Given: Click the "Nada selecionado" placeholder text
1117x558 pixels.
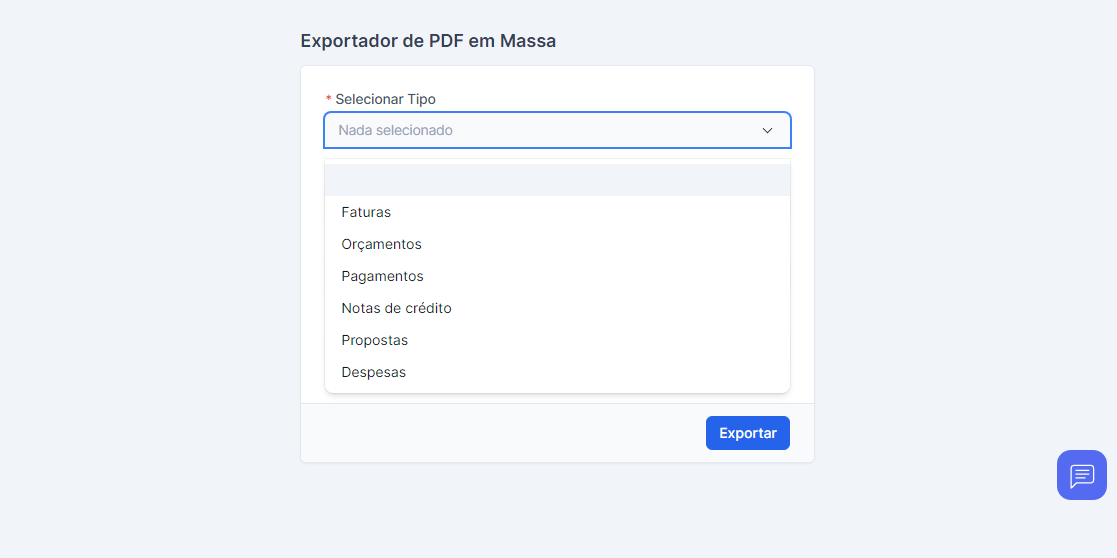Looking at the screenshot, I should pos(395,131).
